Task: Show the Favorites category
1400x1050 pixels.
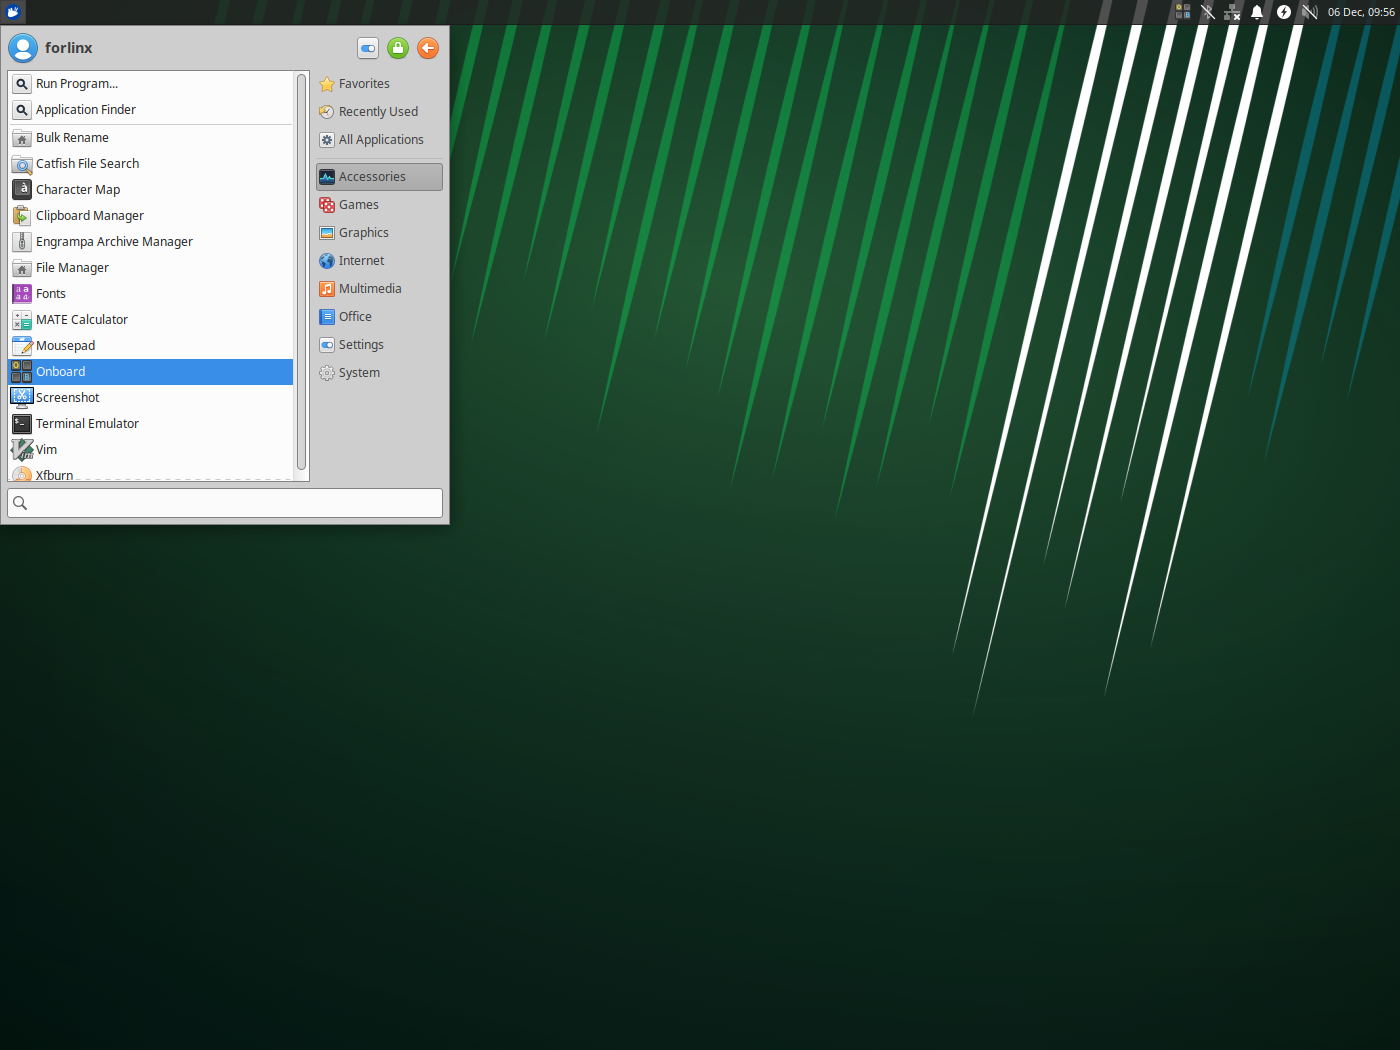Action: 379,84
